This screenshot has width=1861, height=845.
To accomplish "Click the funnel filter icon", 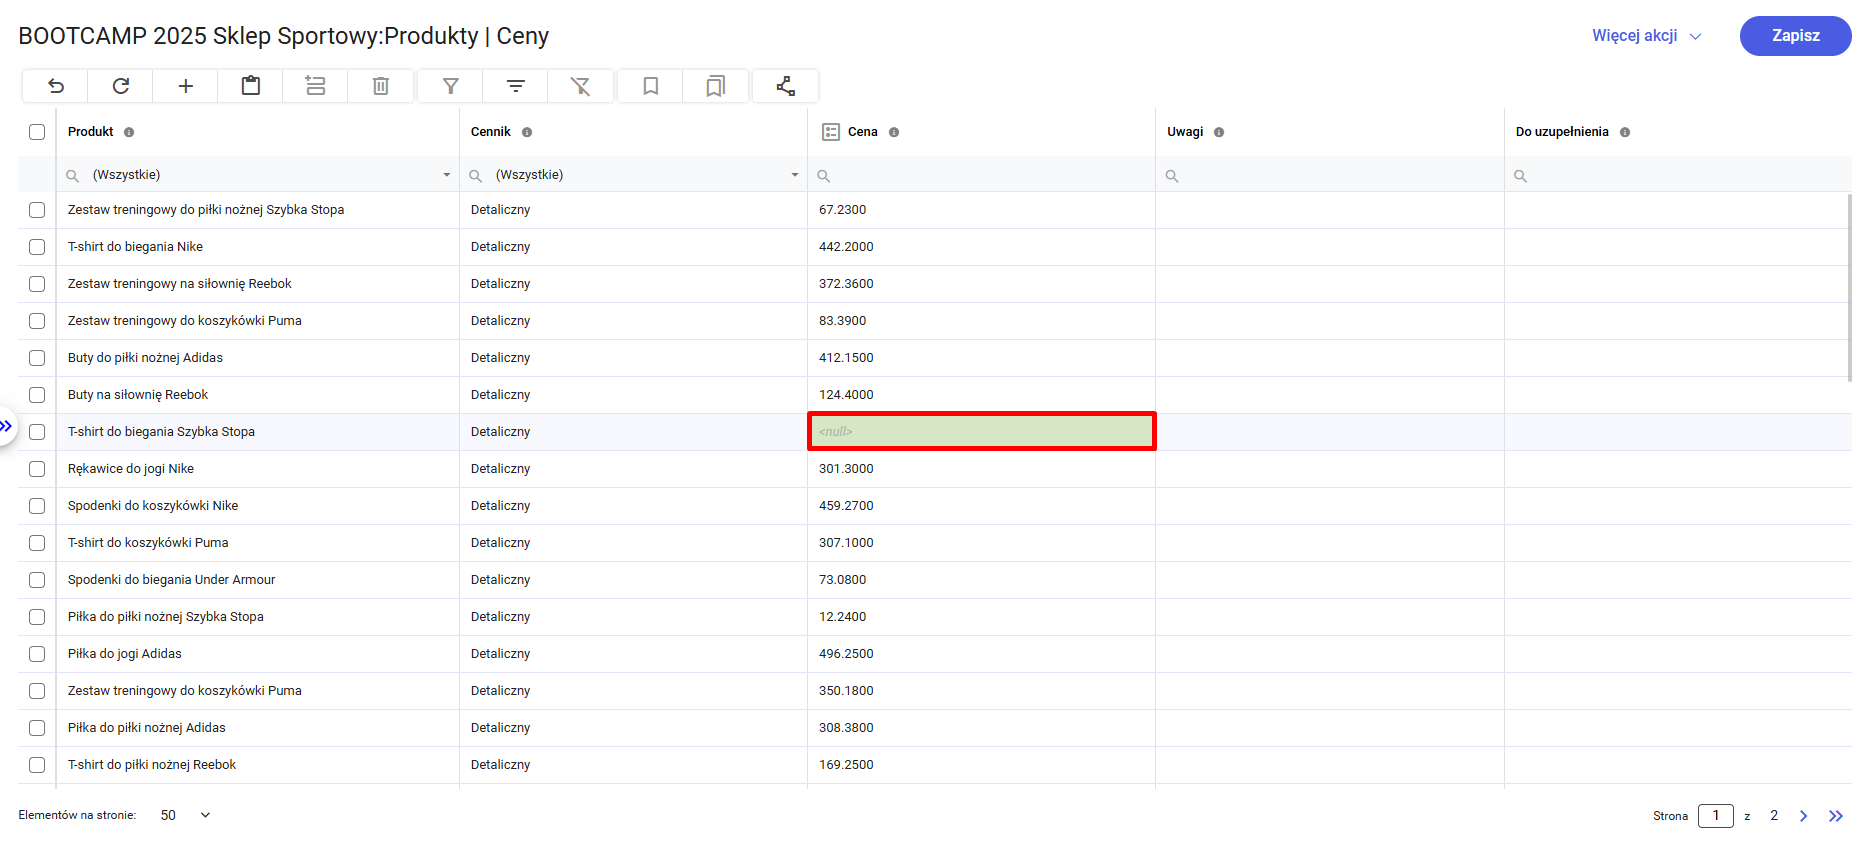I will click(451, 86).
